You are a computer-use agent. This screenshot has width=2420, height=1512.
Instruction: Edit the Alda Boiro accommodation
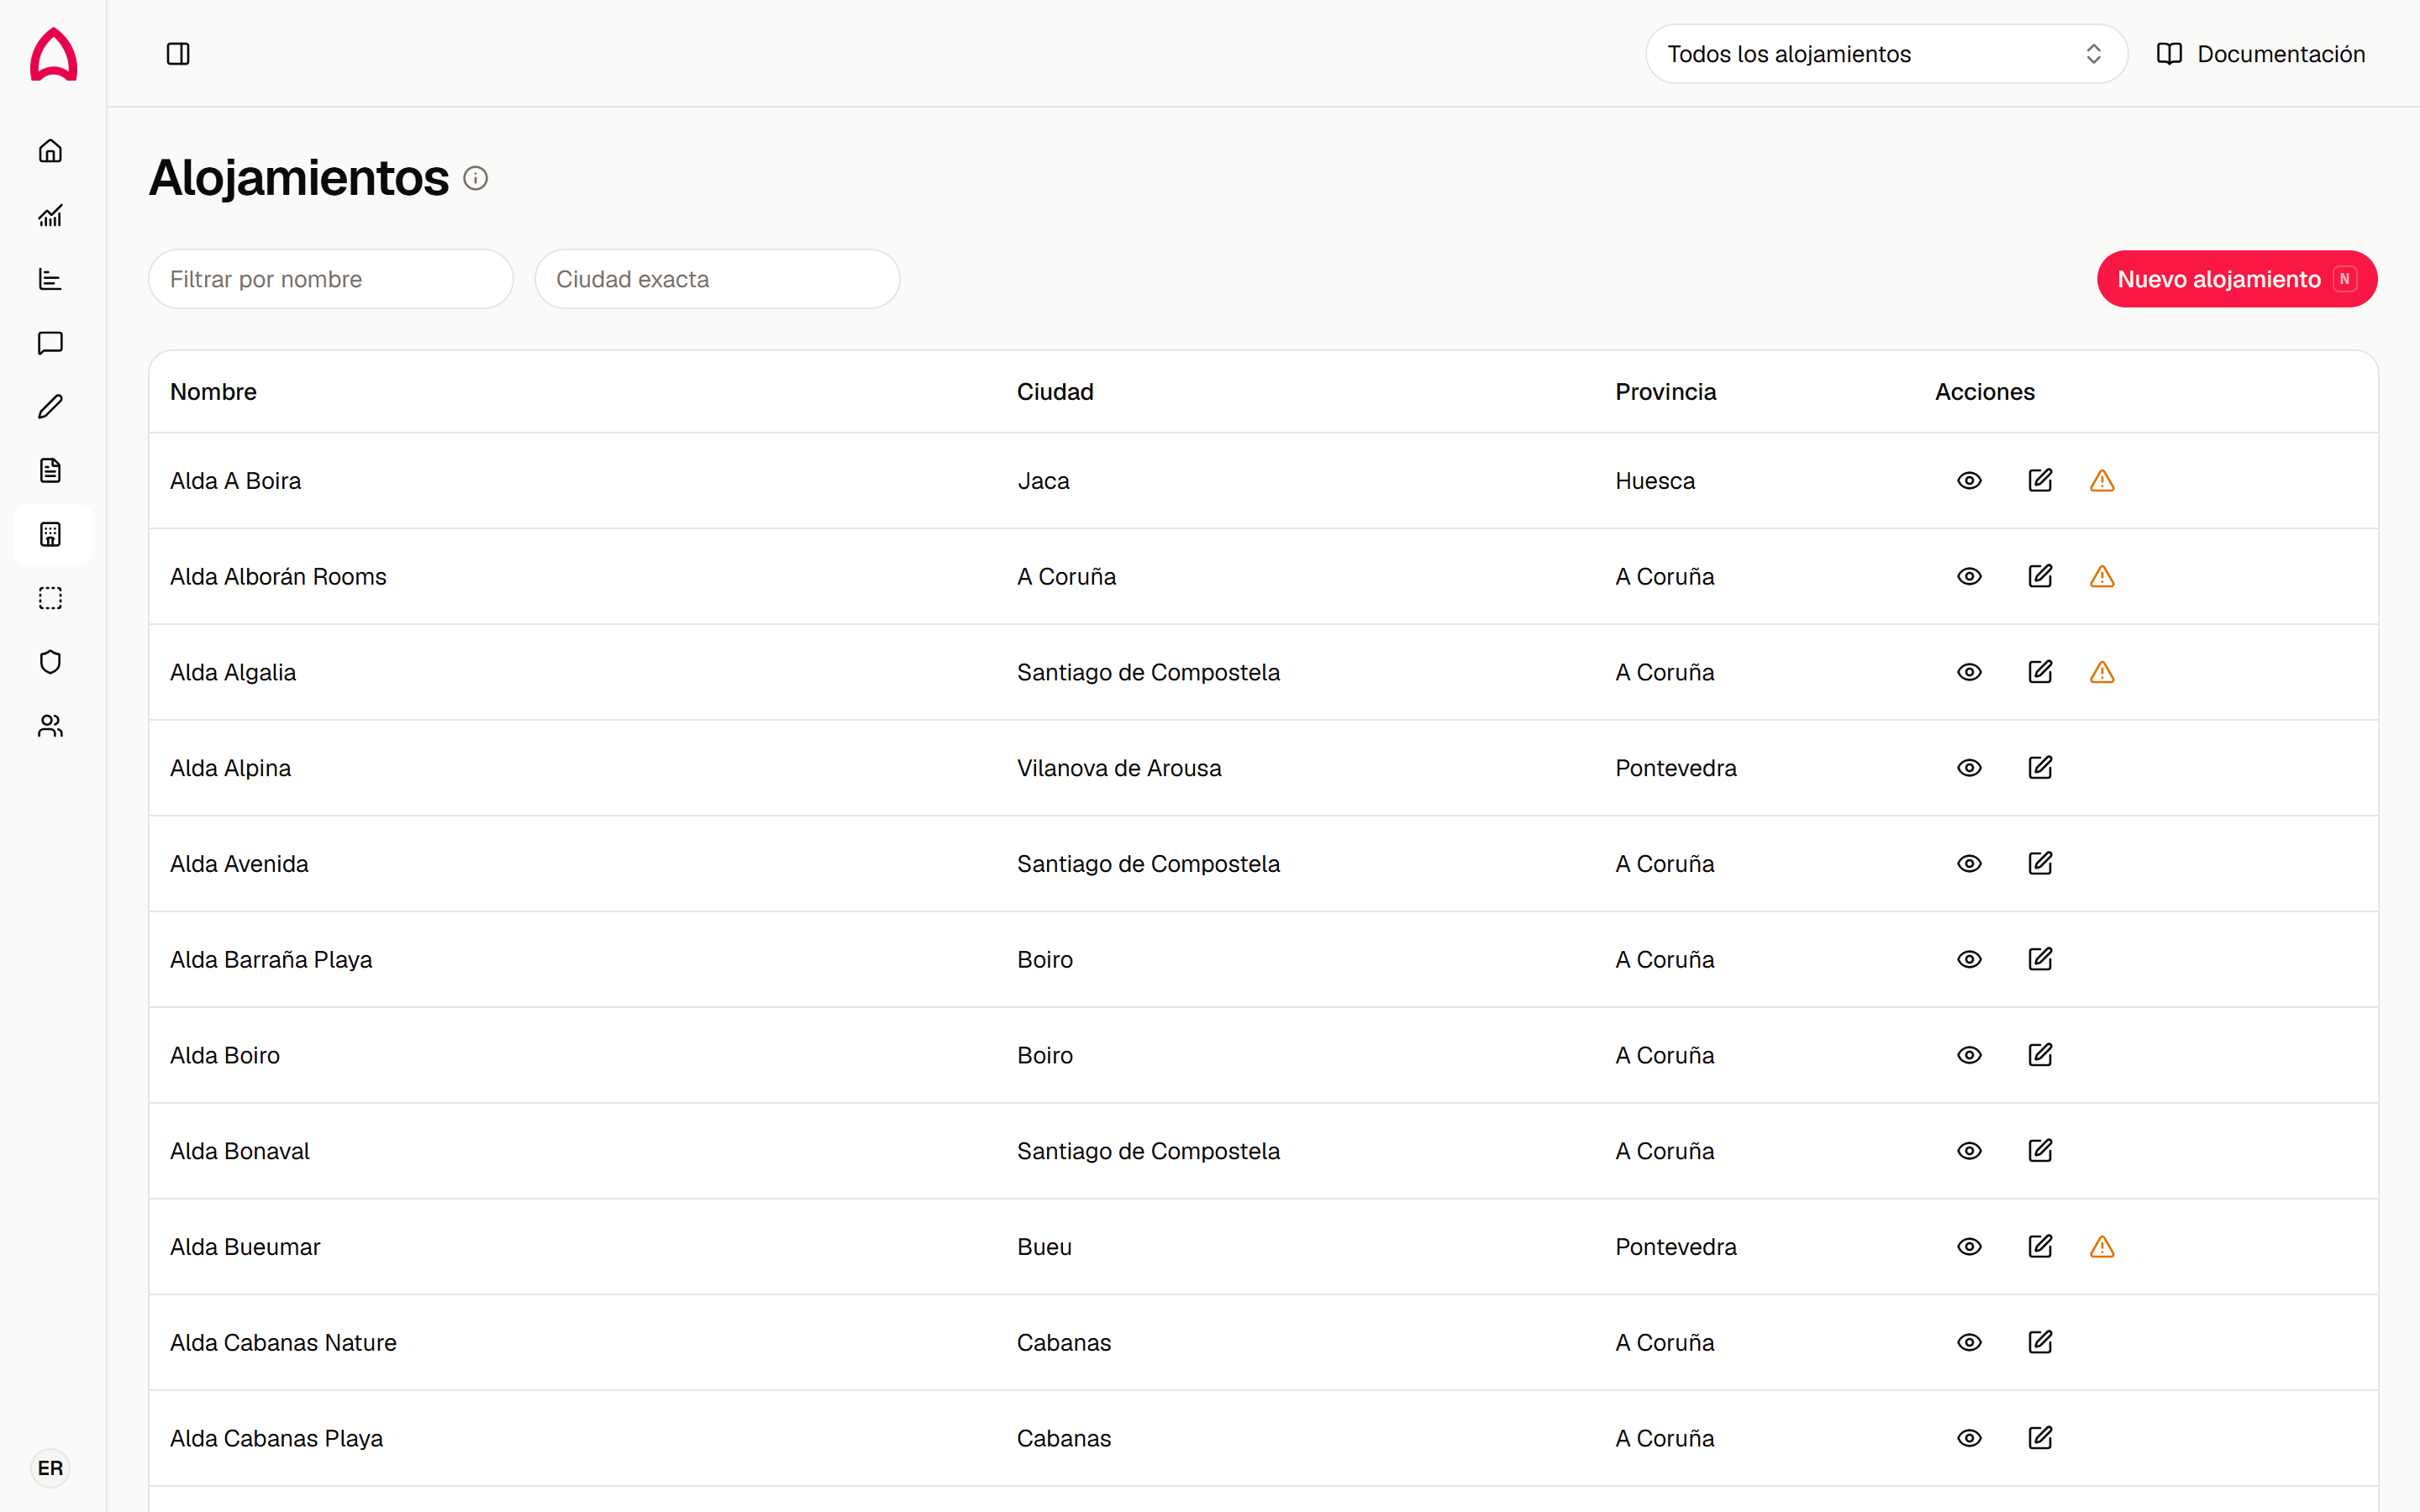point(2040,1056)
